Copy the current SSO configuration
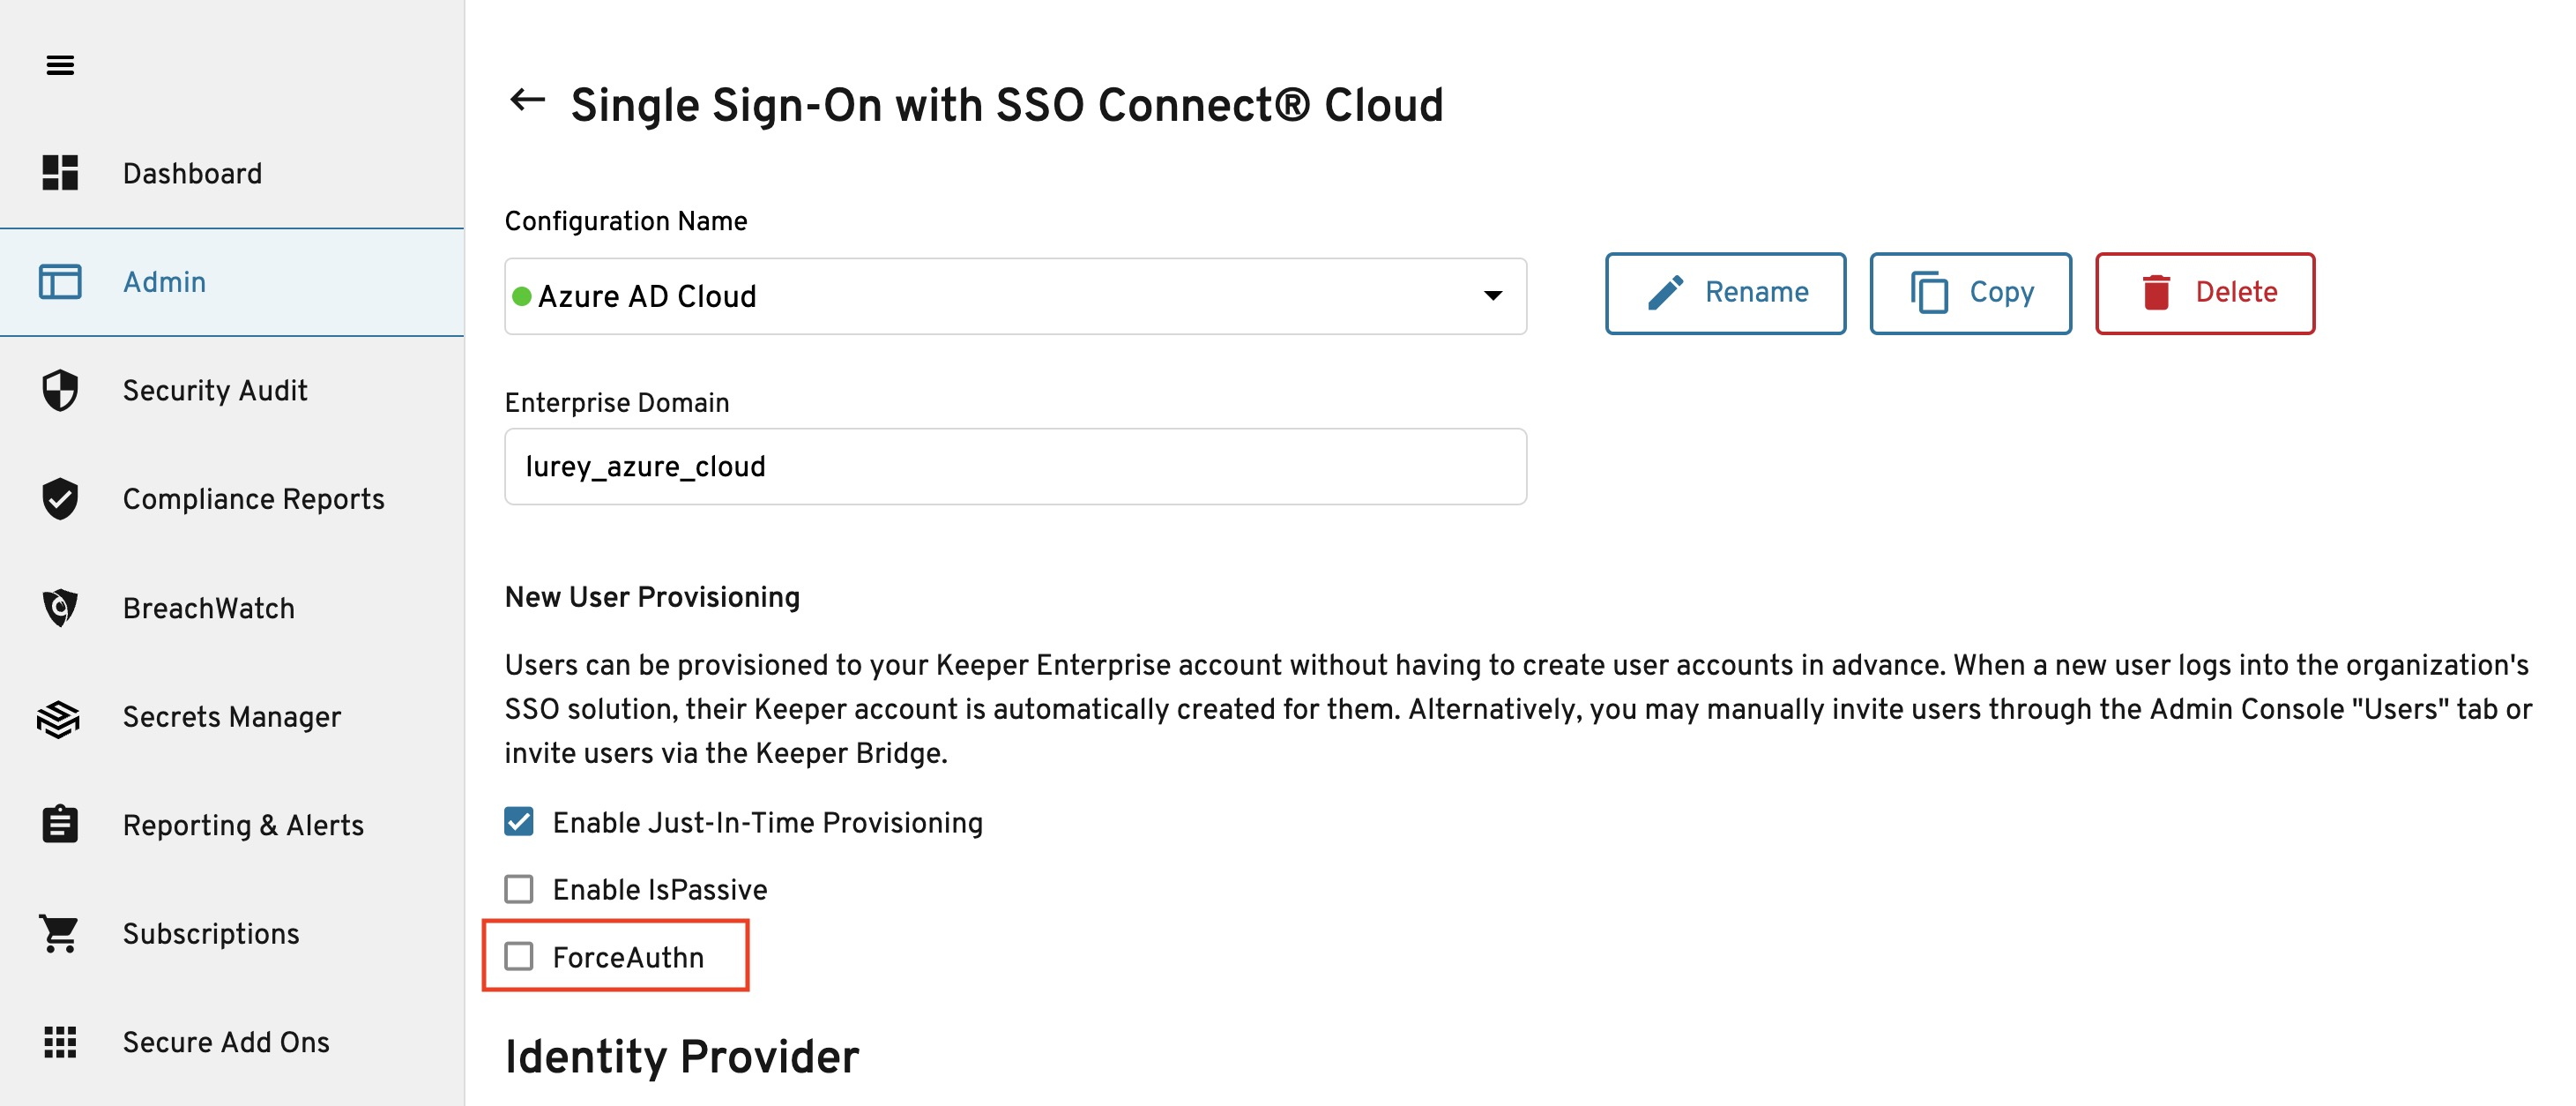This screenshot has width=2576, height=1106. point(1970,293)
